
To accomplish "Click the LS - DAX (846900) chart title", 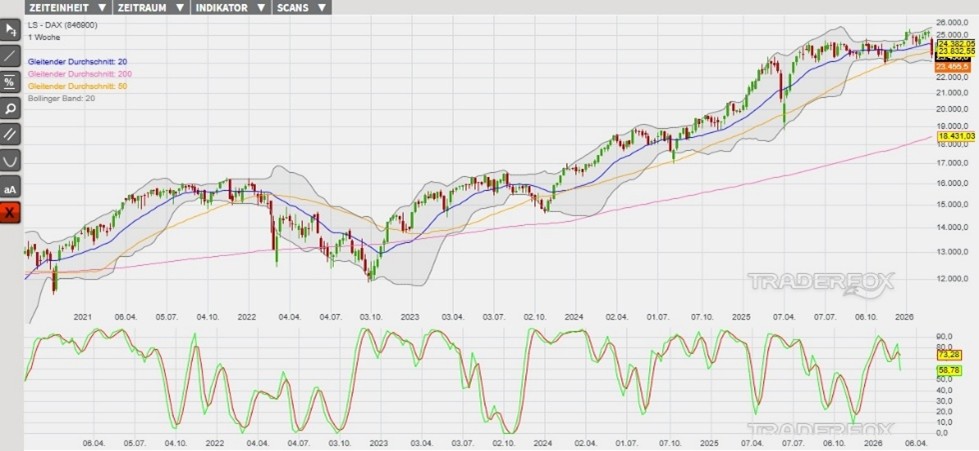I will (63, 24).
